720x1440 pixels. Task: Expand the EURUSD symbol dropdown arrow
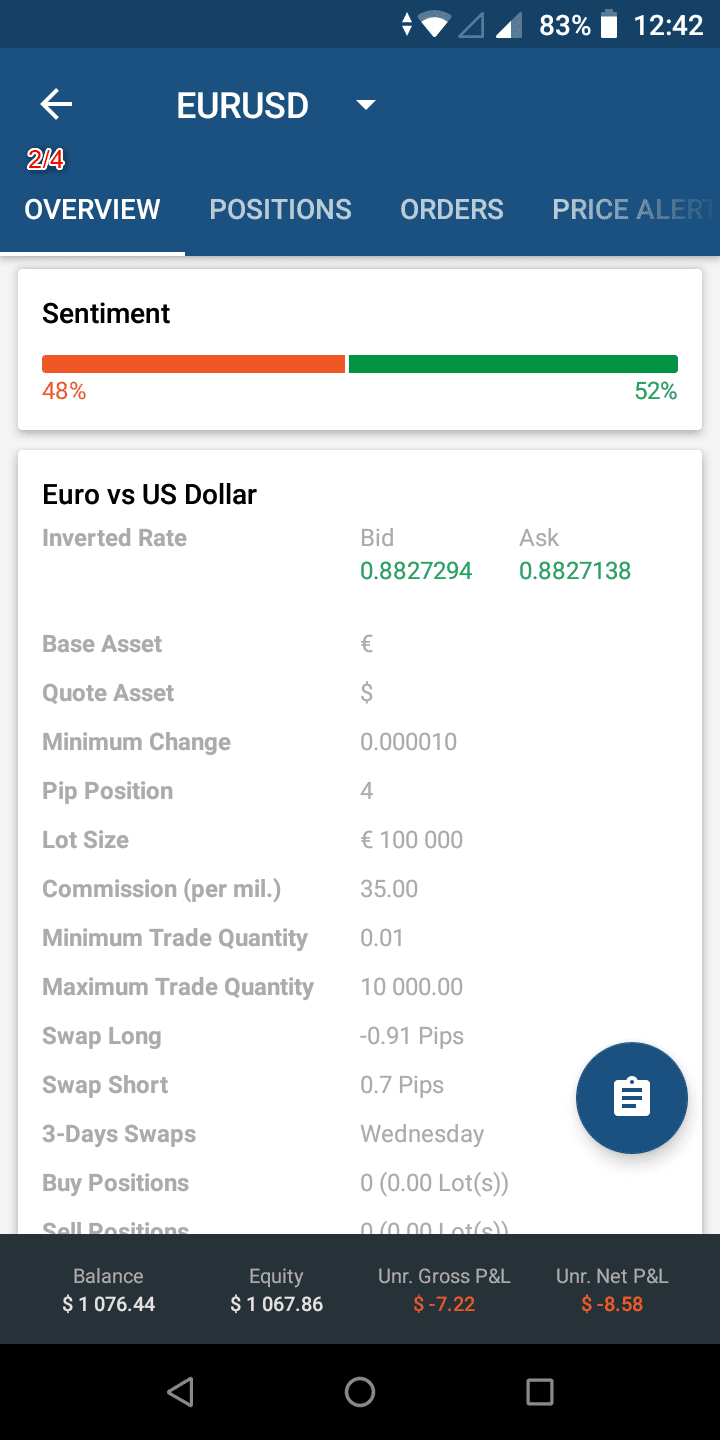tap(366, 105)
